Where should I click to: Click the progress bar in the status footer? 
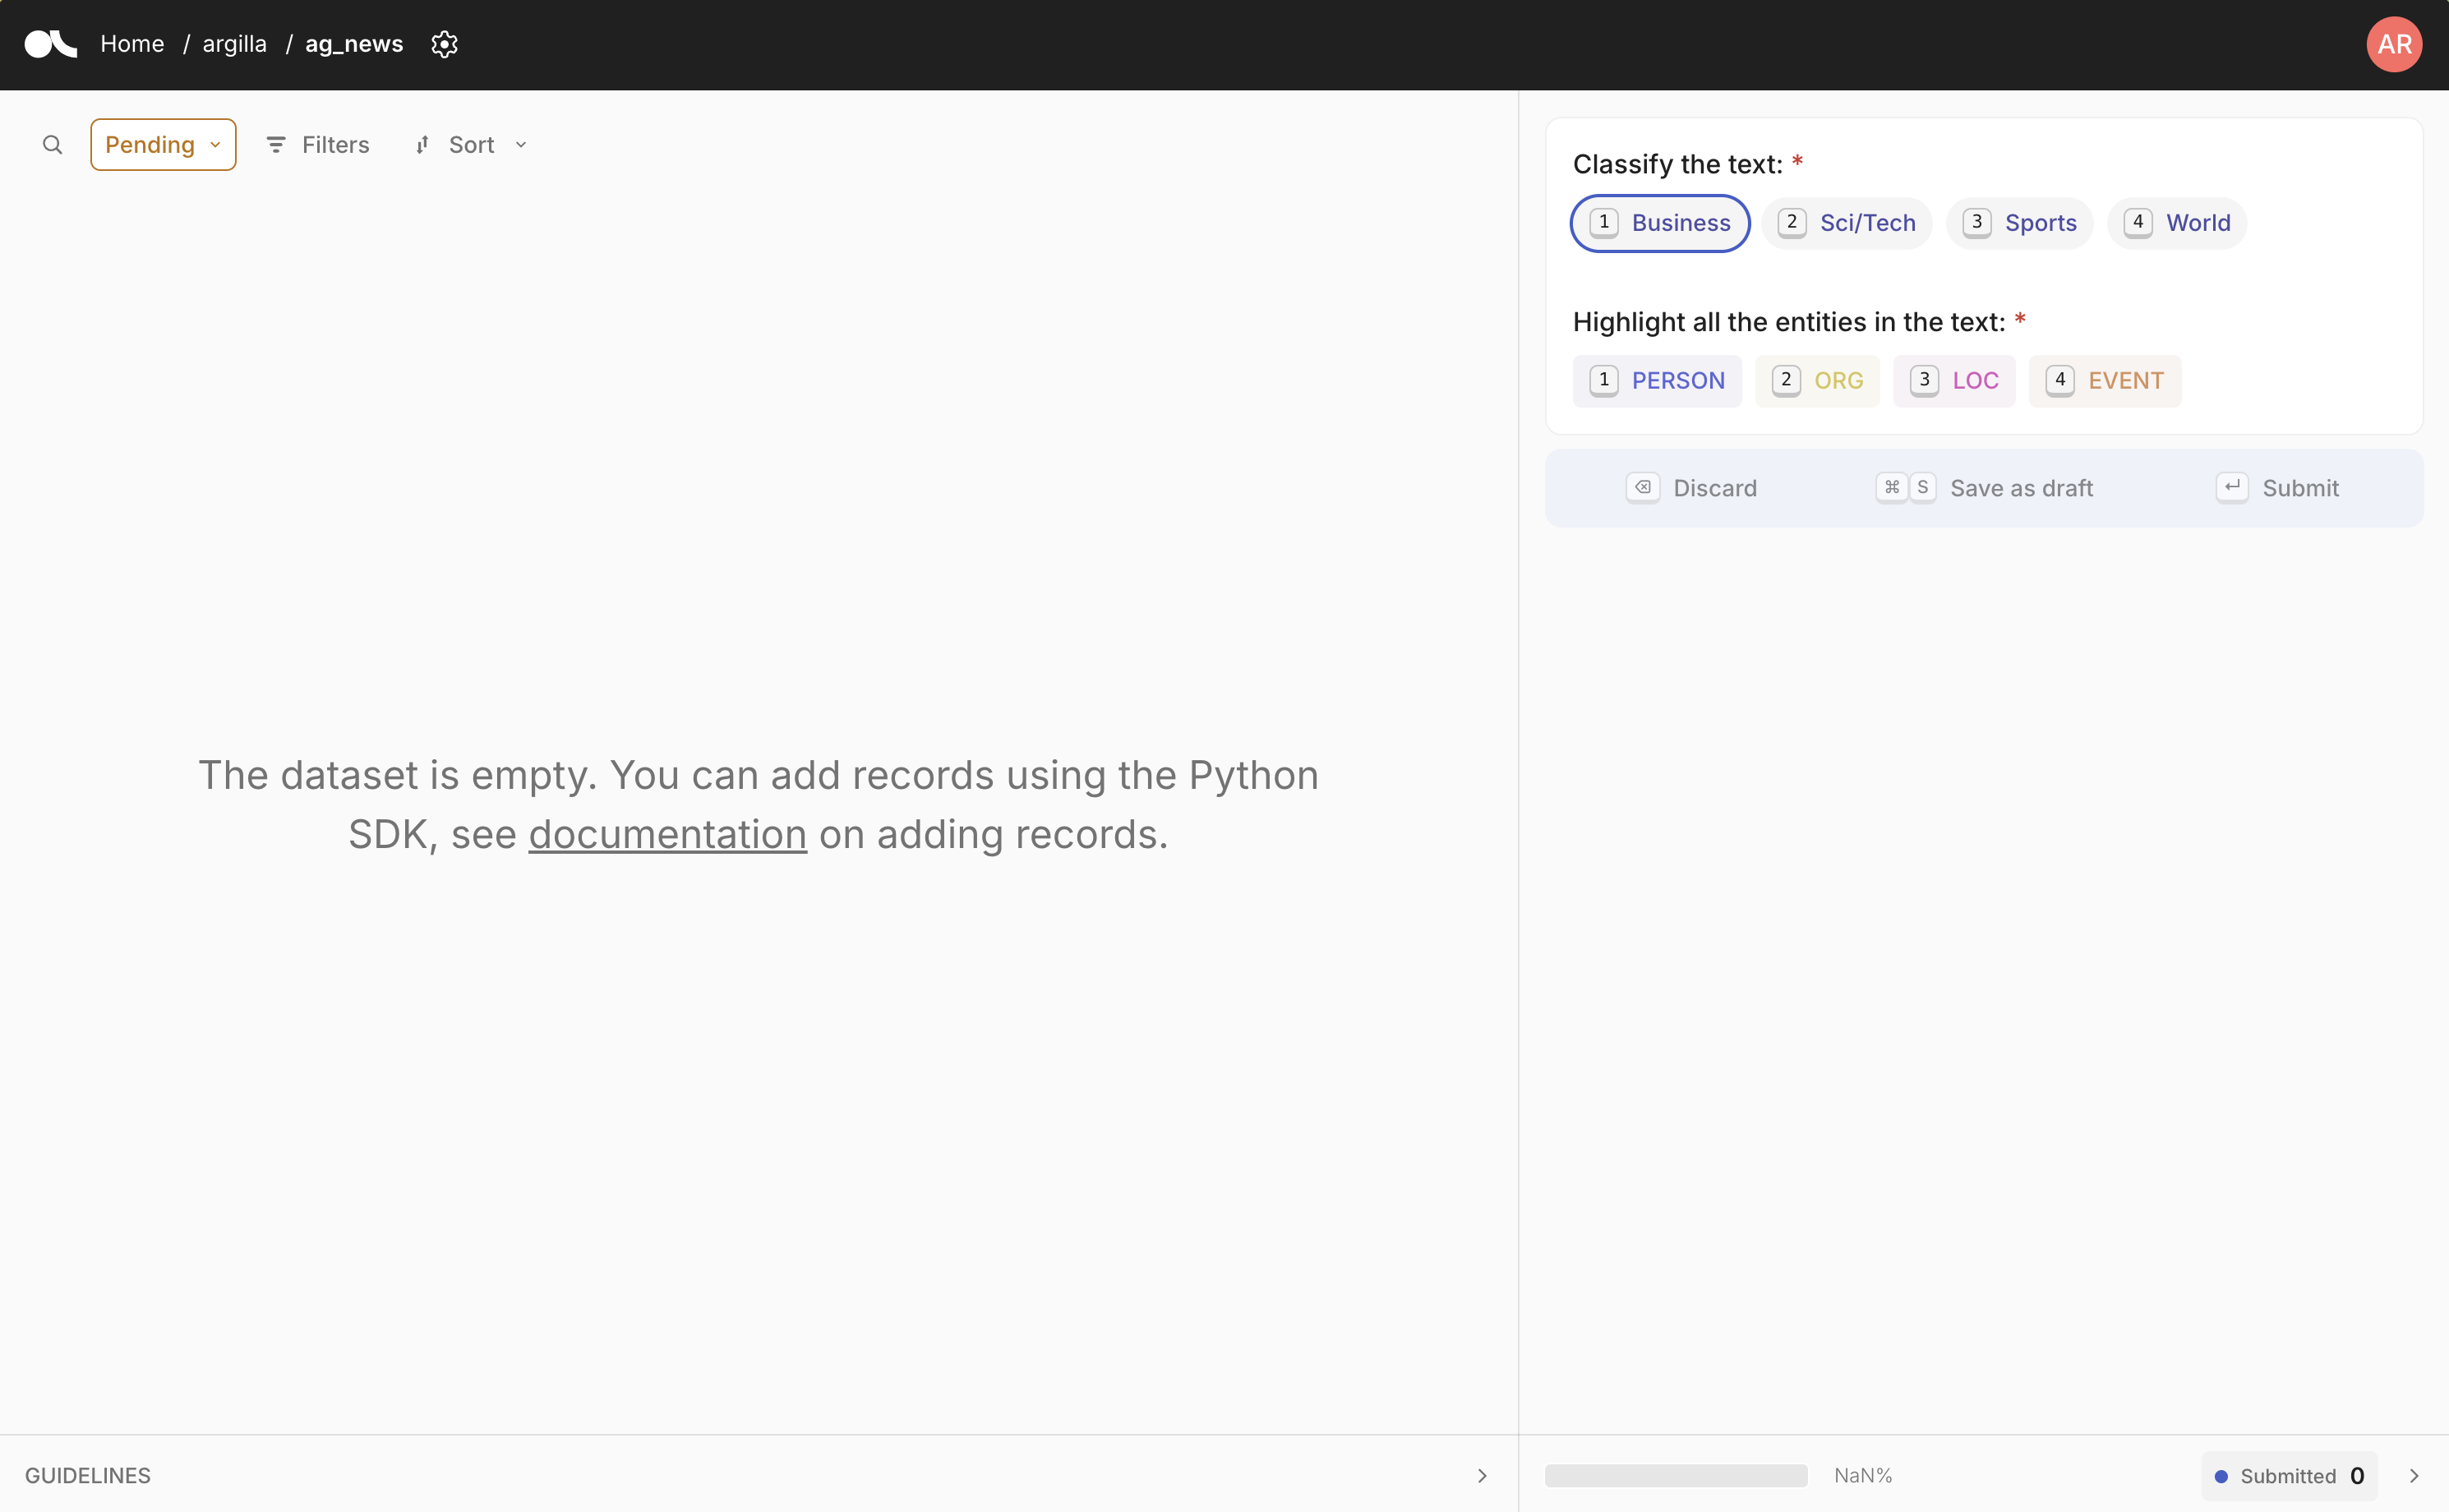tap(1675, 1474)
